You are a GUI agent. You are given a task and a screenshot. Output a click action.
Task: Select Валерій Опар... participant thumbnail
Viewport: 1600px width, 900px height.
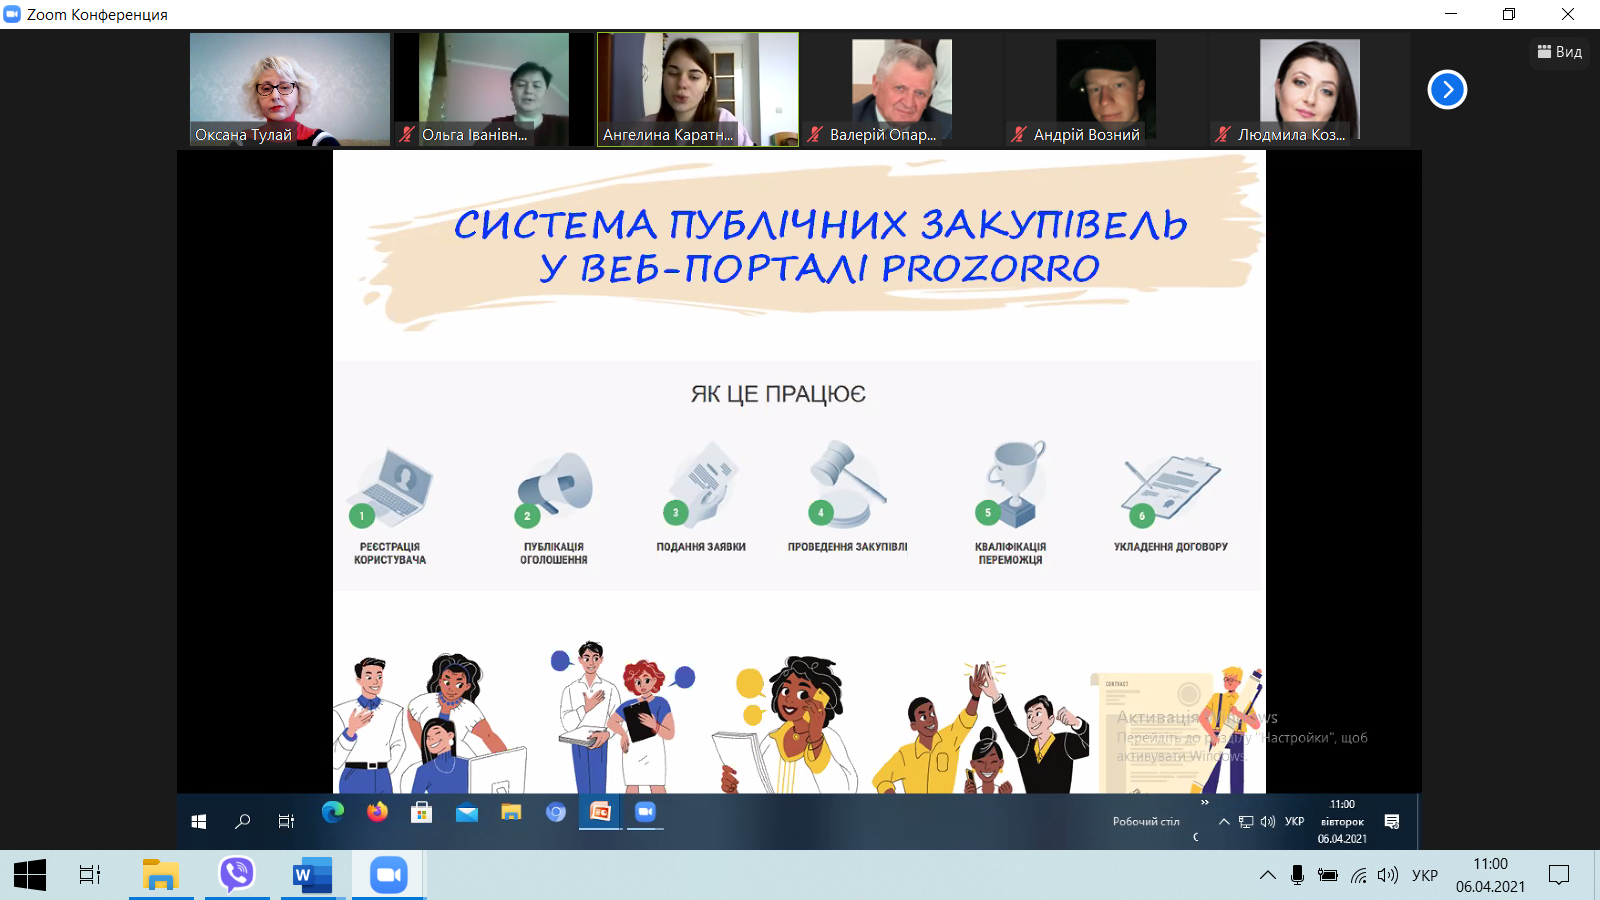[x=902, y=89]
